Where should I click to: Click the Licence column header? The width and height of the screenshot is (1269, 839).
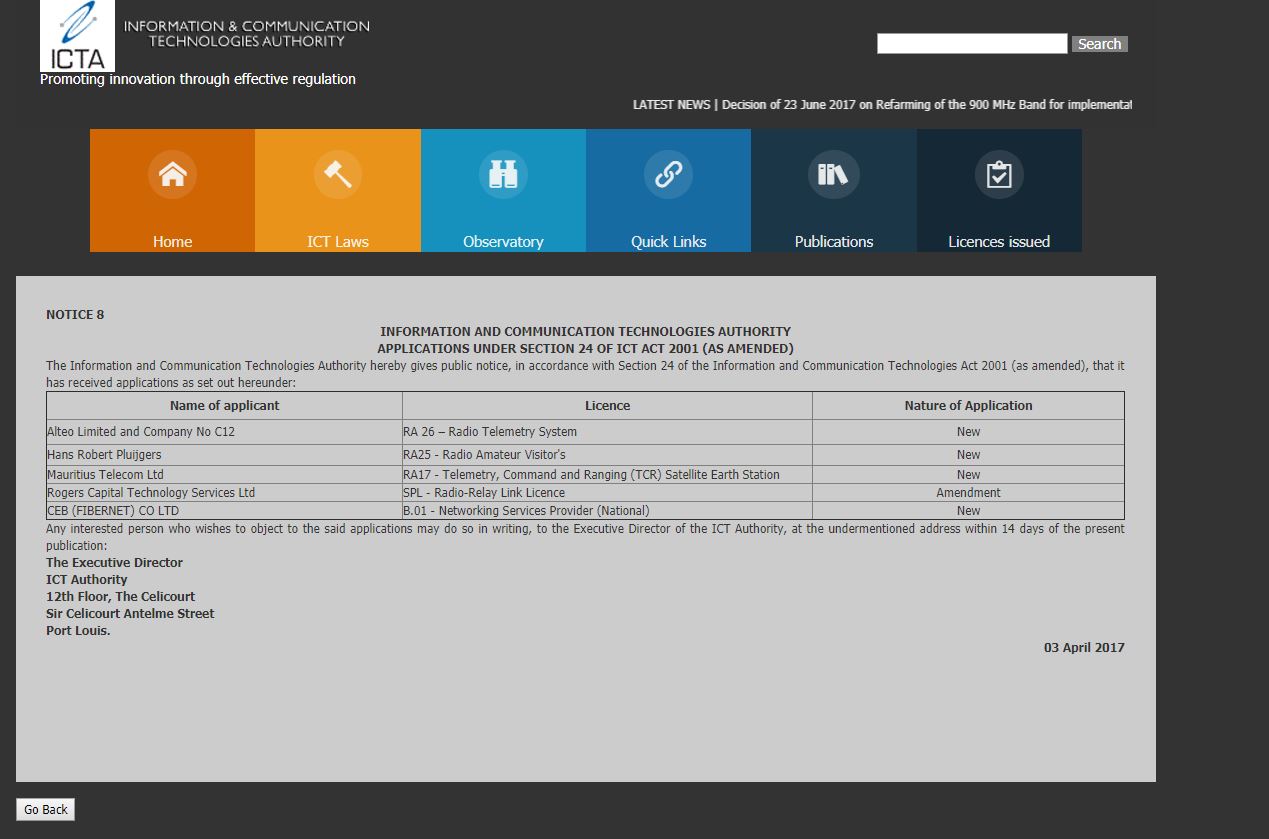[607, 405]
